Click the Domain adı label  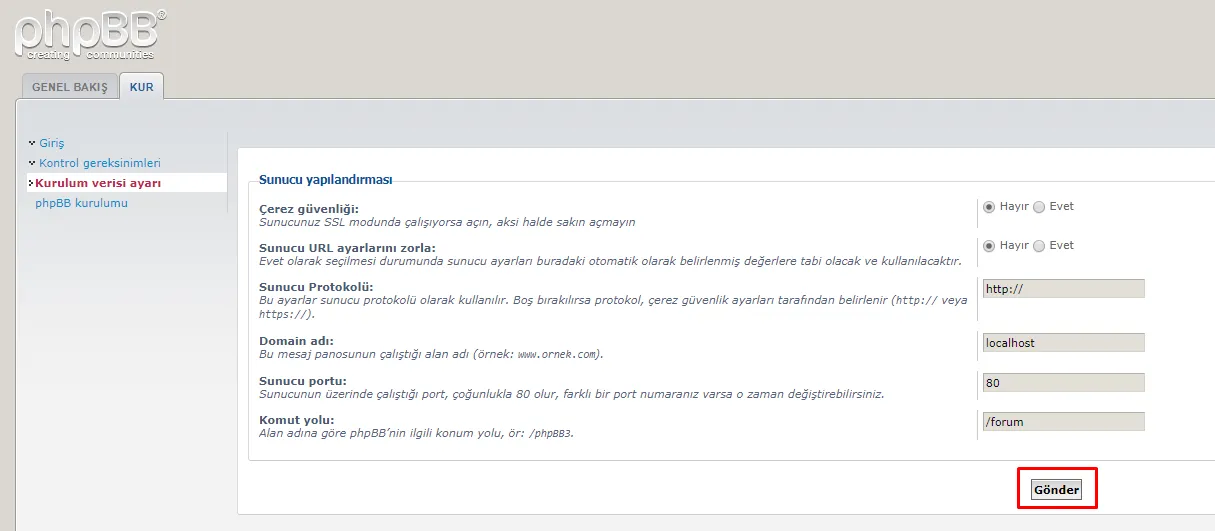click(x=295, y=341)
